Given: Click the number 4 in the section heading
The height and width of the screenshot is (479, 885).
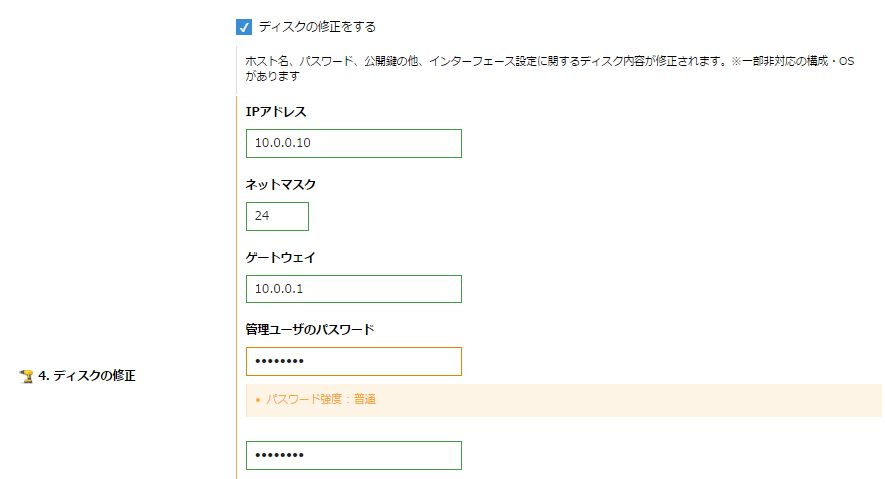Looking at the screenshot, I should [41, 376].
